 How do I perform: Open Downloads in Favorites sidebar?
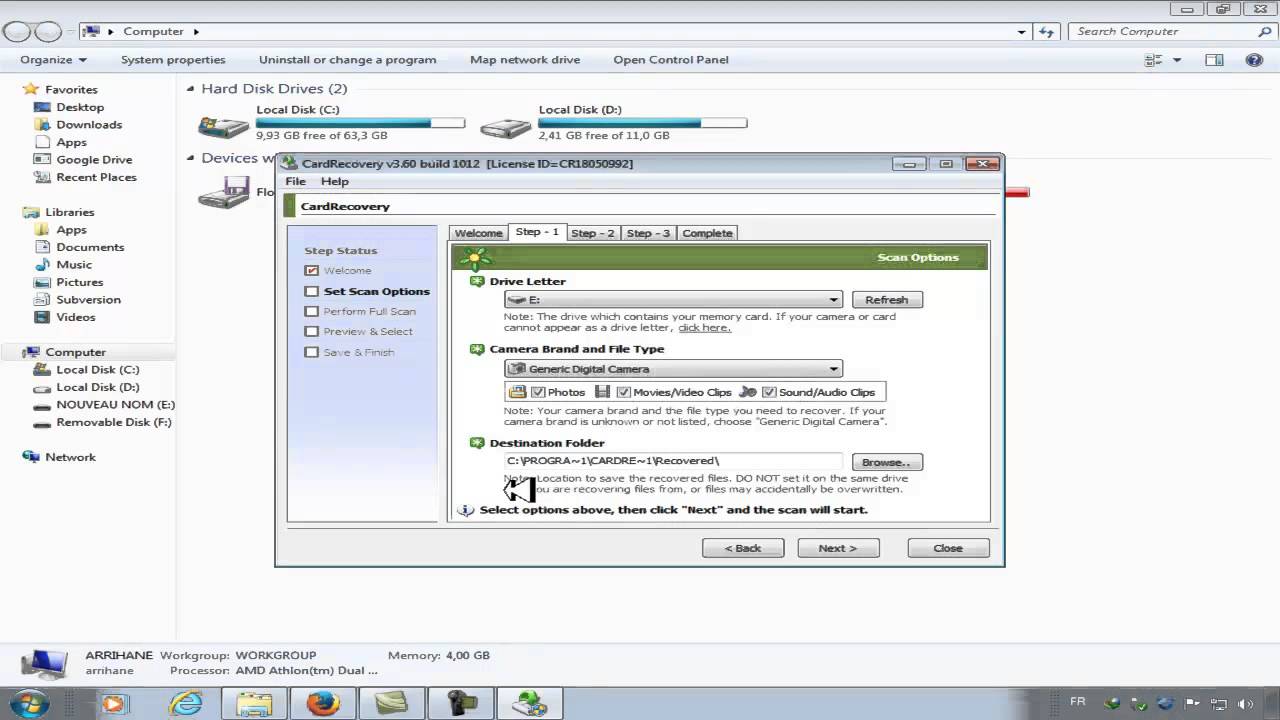coord(89,125)
